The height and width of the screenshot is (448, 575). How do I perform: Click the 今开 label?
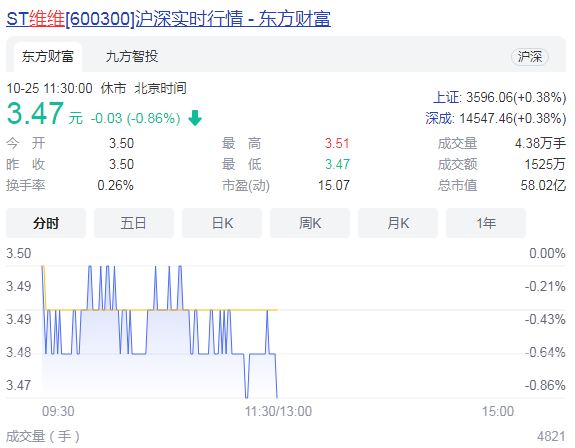click(x=26, y=143)
